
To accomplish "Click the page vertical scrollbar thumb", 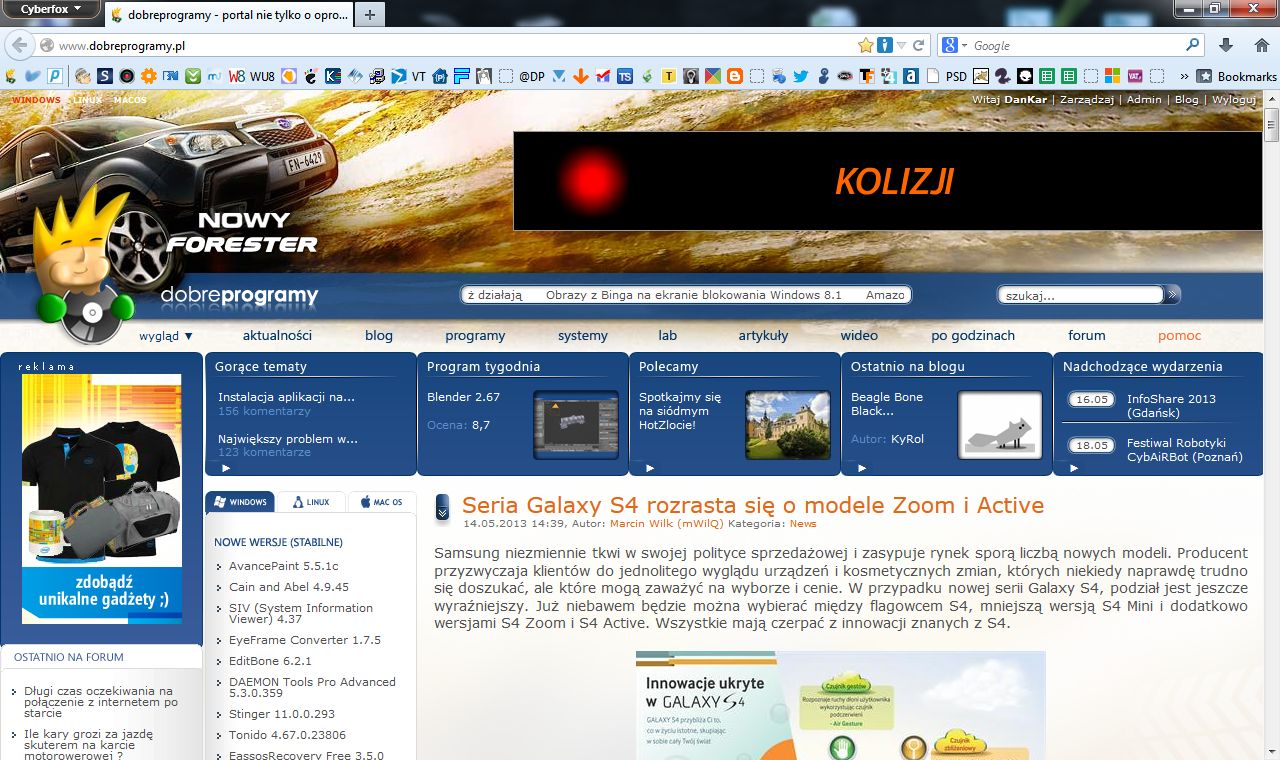I will pos(1271,126).
